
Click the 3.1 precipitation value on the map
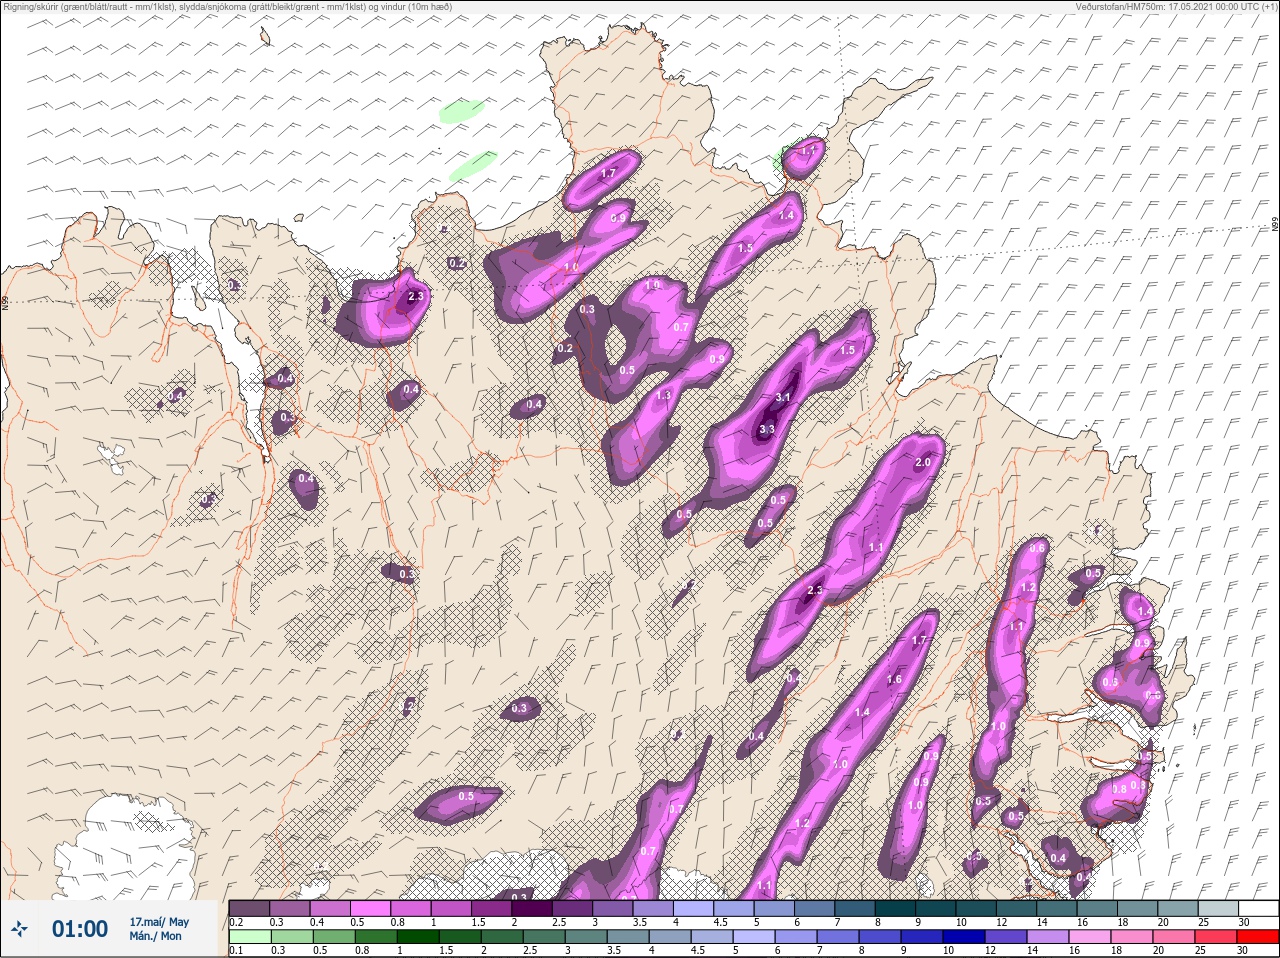[x=783, y=397]
